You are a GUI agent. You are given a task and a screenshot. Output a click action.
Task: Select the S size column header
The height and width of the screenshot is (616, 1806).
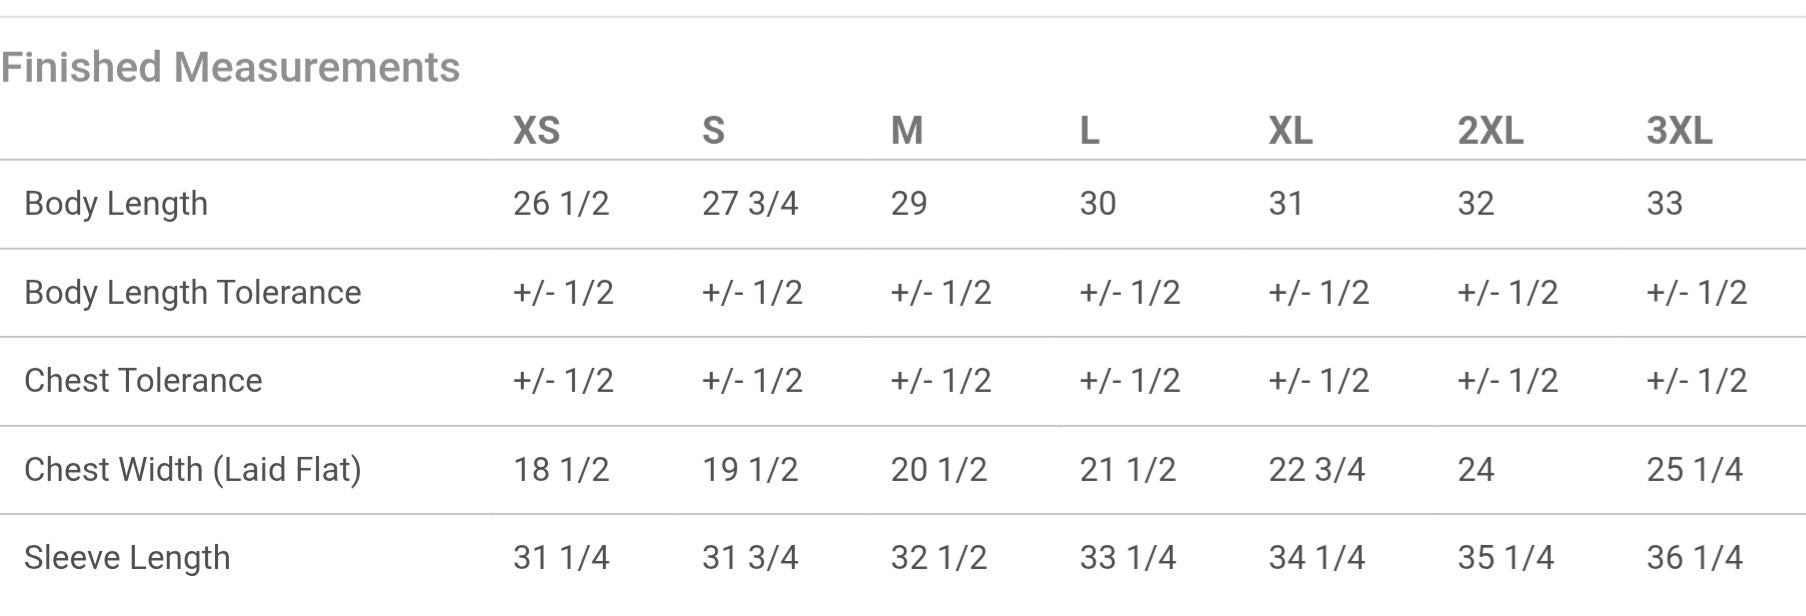tap(713, 130)
